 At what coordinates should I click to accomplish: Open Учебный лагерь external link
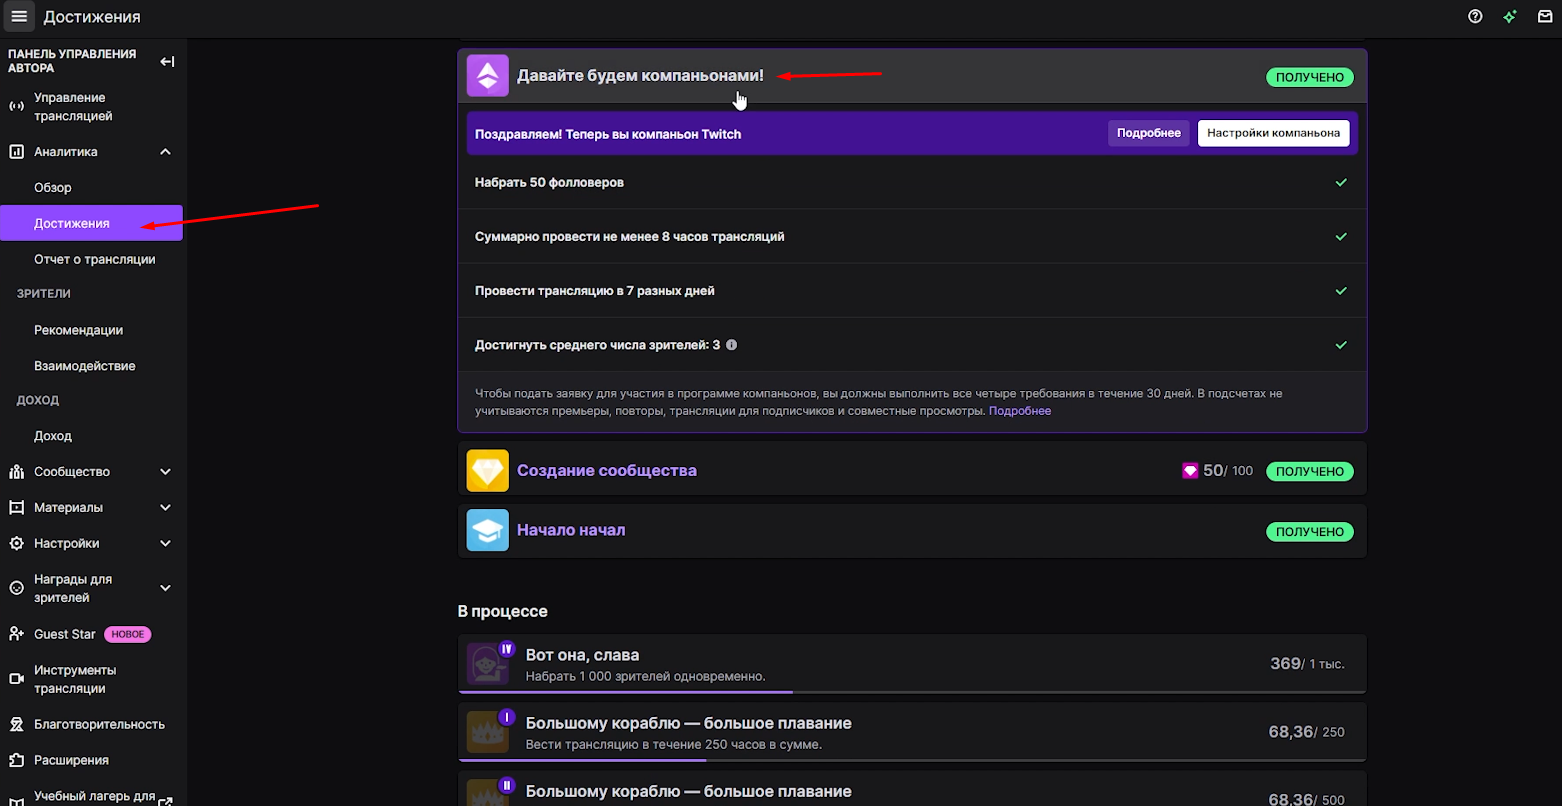coord(91,797)
